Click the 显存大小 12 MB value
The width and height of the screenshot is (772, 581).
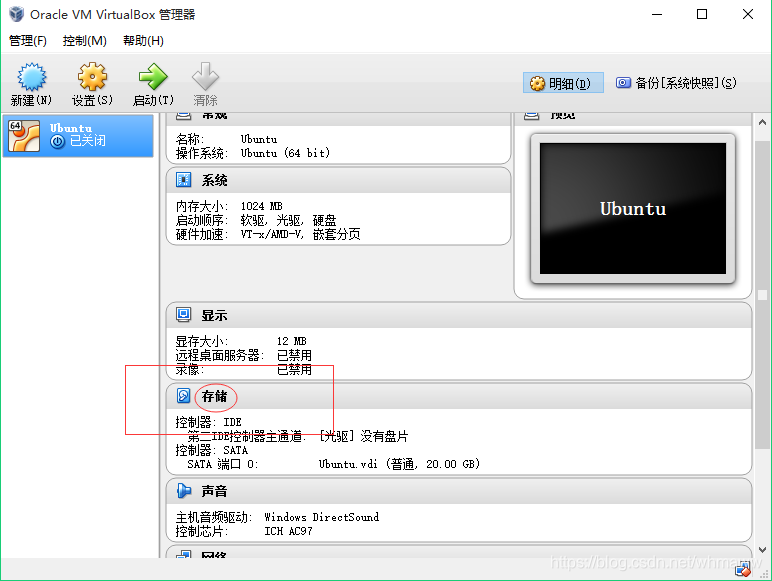pyautogui.click(x=291, y=341)
